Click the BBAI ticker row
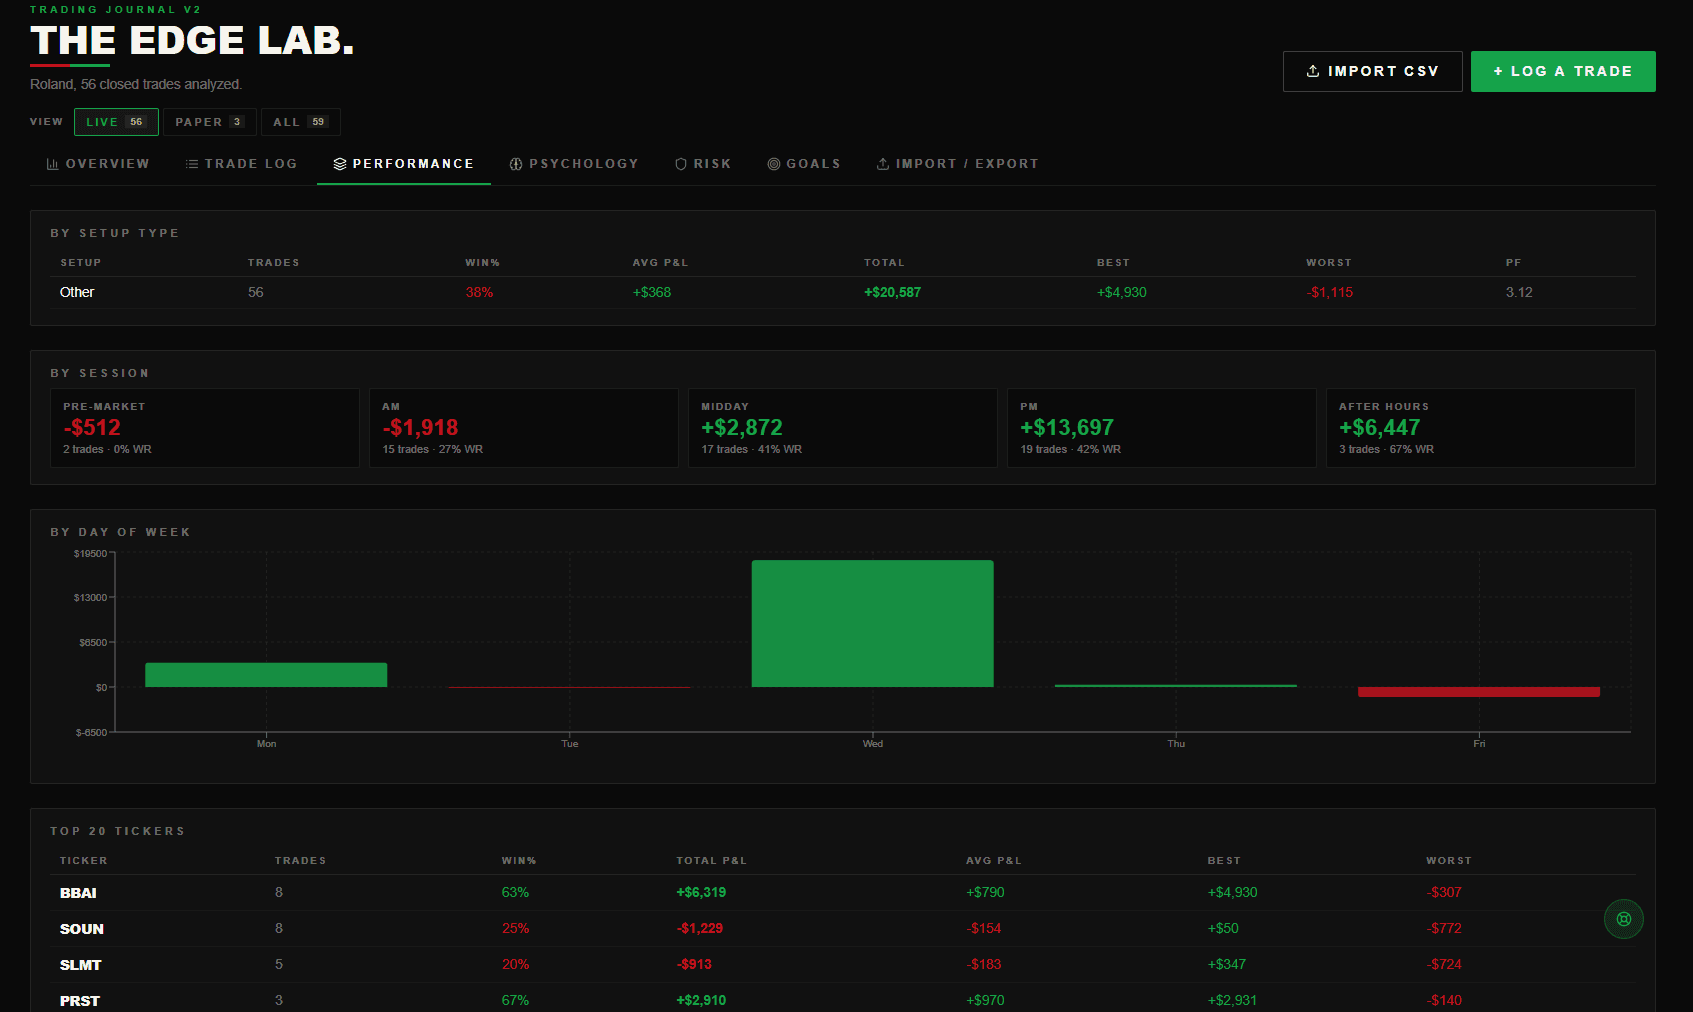The height and width of the screenshot is (1012, 1693). point(843,893)
